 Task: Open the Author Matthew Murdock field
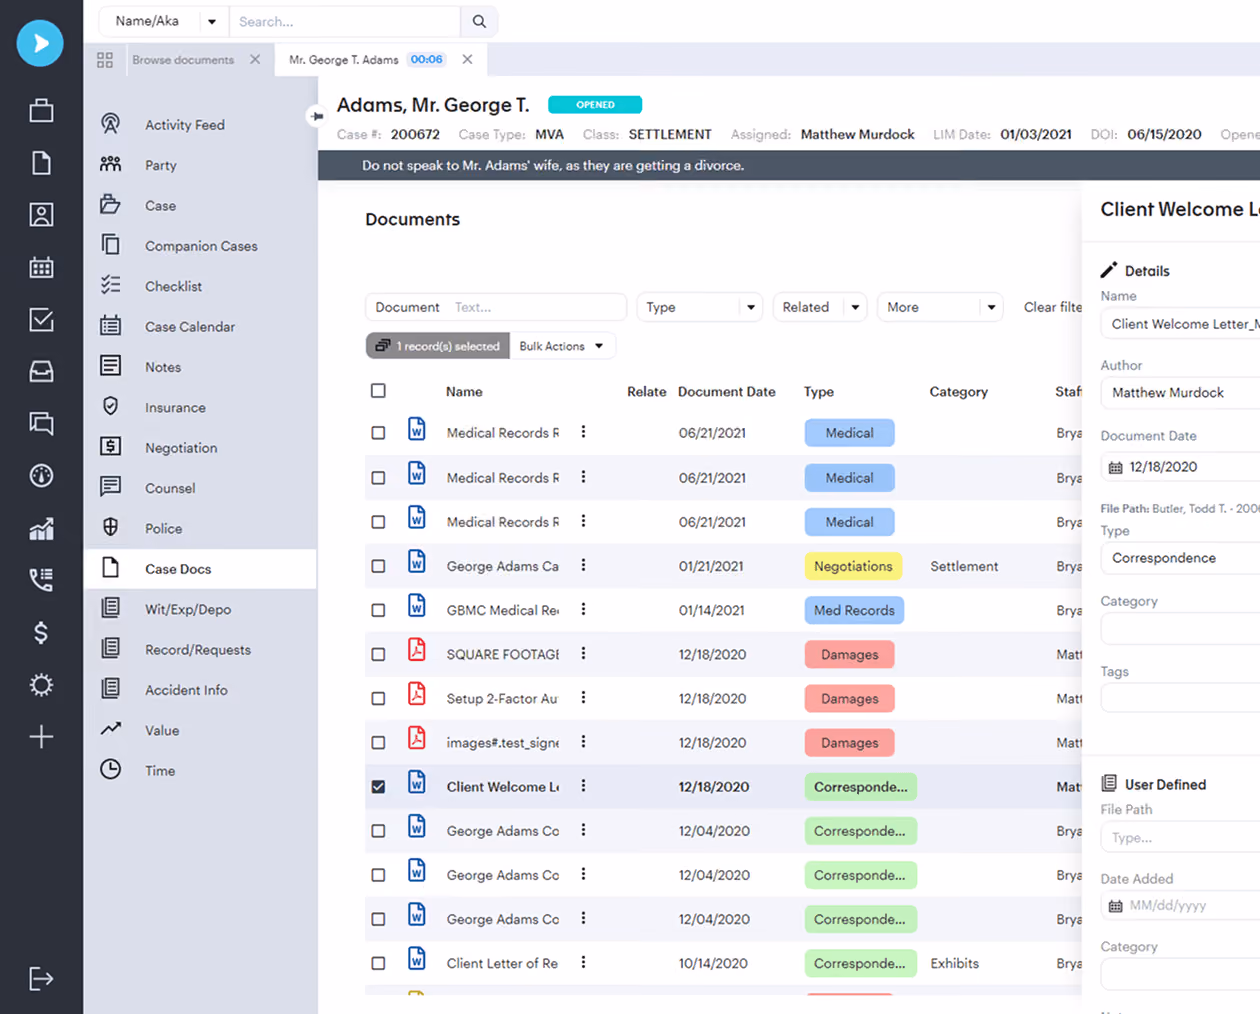(1180, 393)
